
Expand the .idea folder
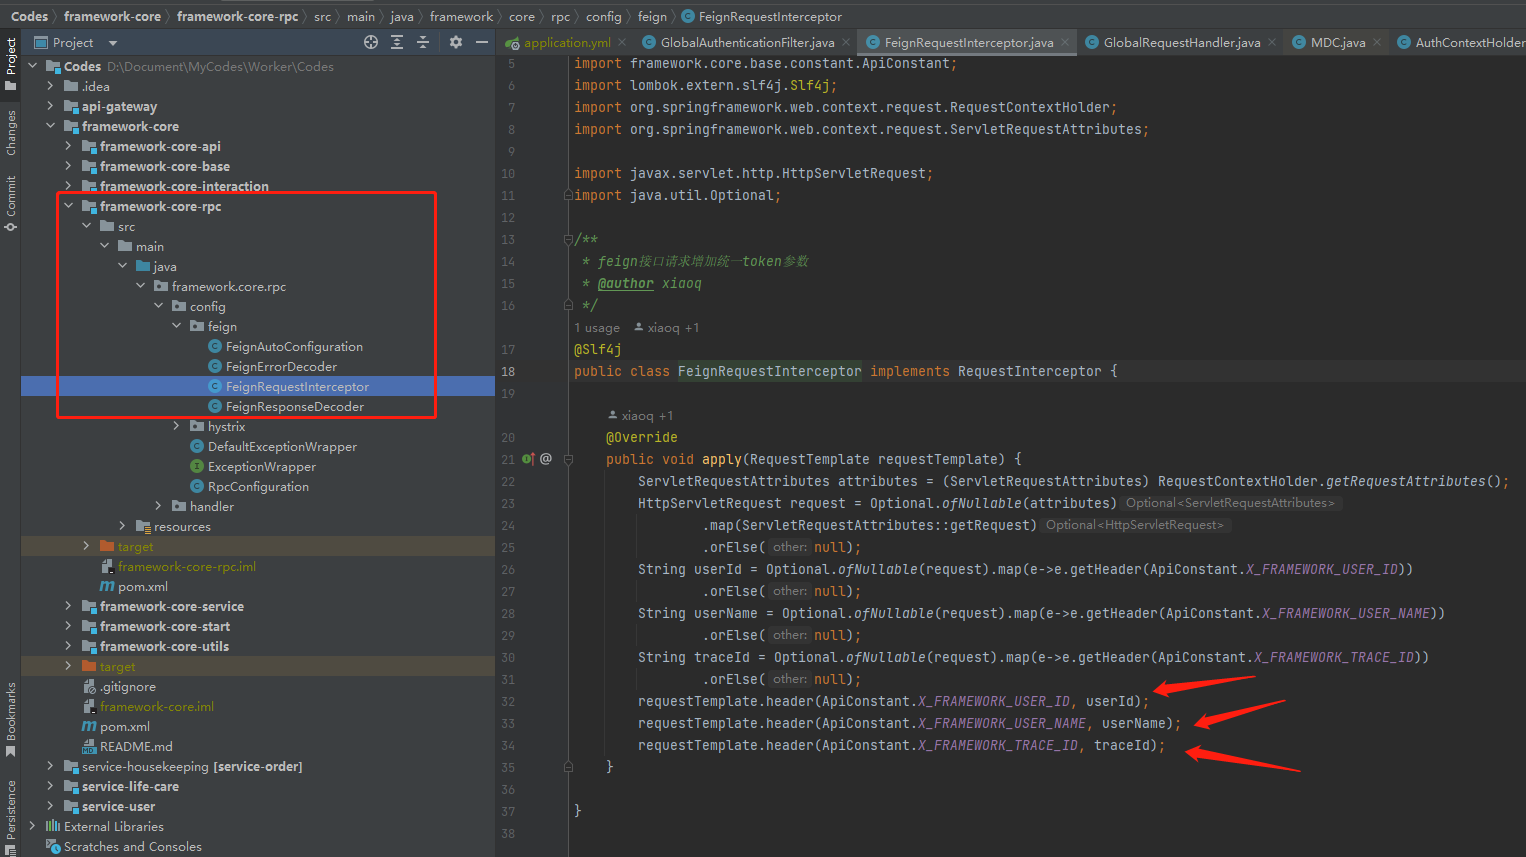(51, 86)
